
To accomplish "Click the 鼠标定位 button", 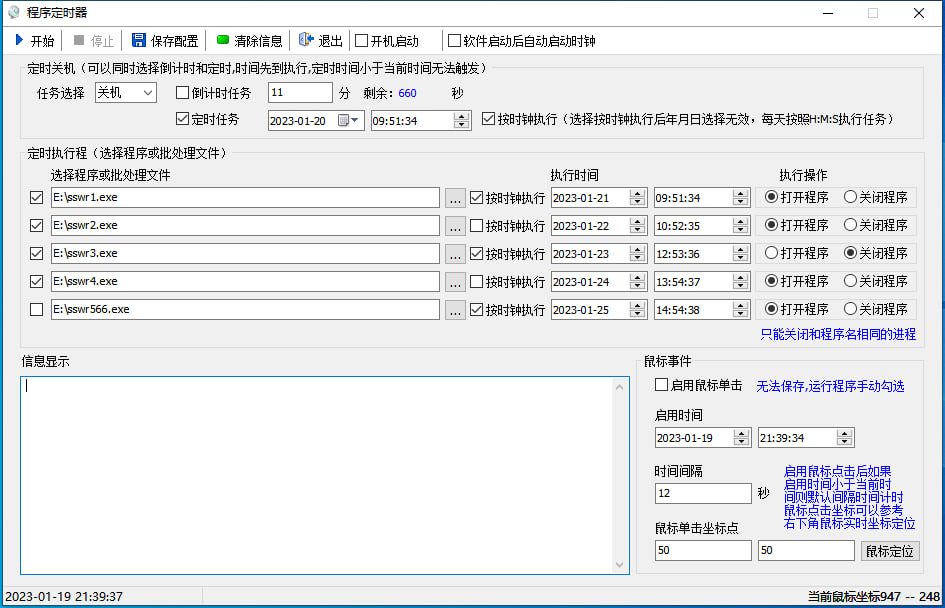I will [889, 551].
